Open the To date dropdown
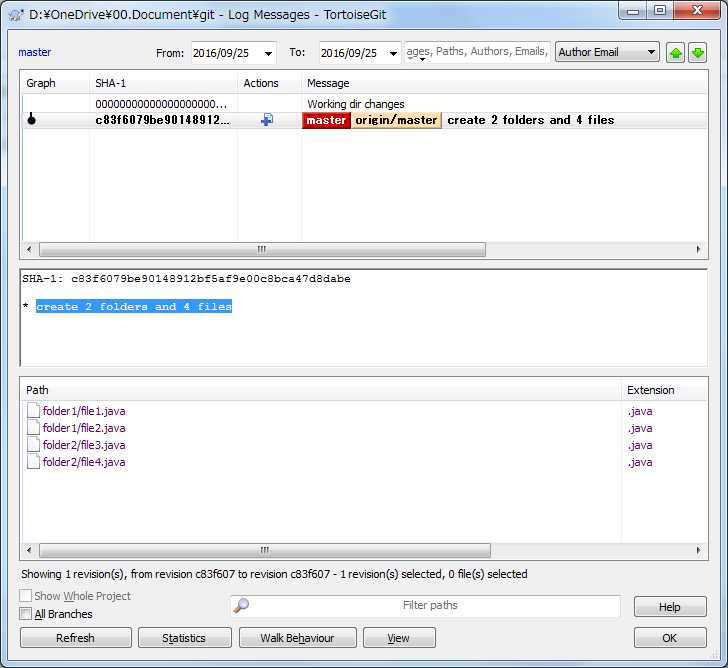 tap(393, 53)
